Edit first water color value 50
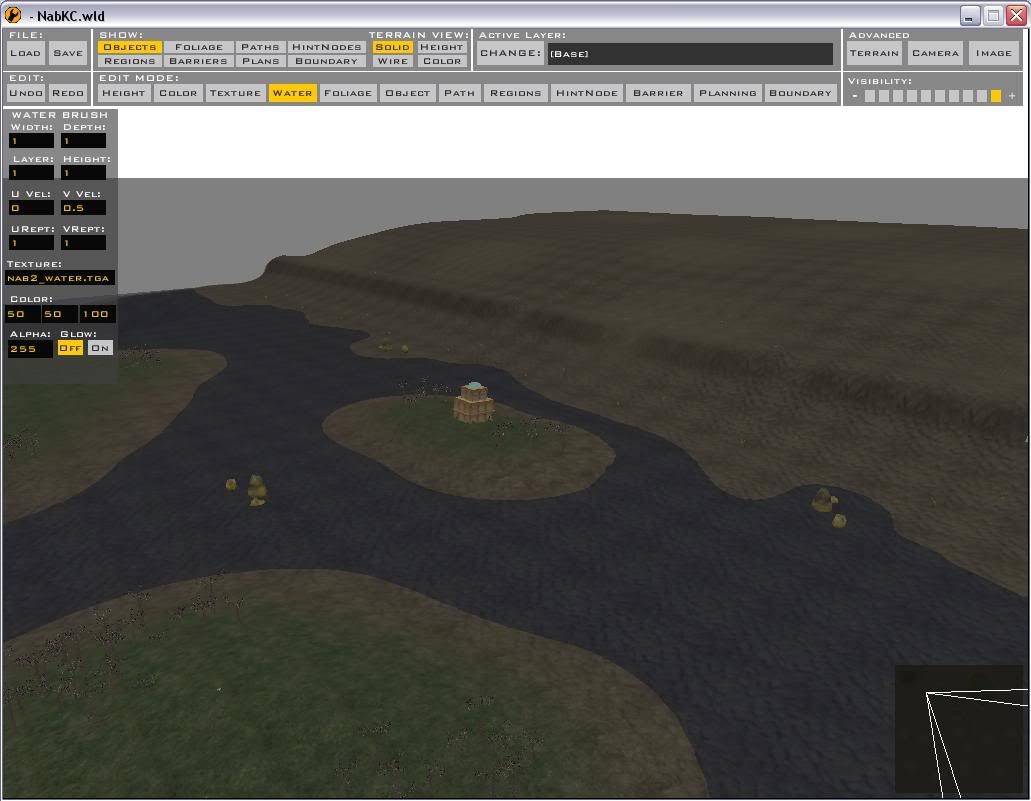 tap(22, 314)
